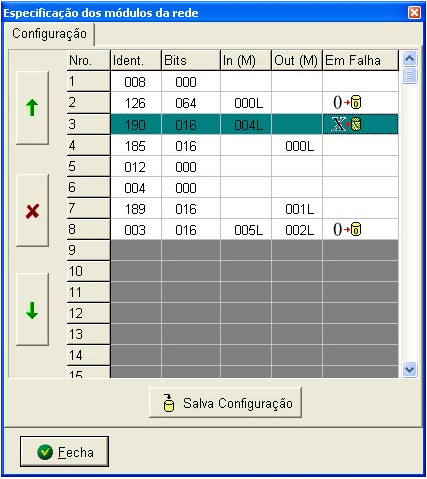Click the Ident. column header
Image resolution: width=427 pixels, height=479 pixels.
coord(136,61)
